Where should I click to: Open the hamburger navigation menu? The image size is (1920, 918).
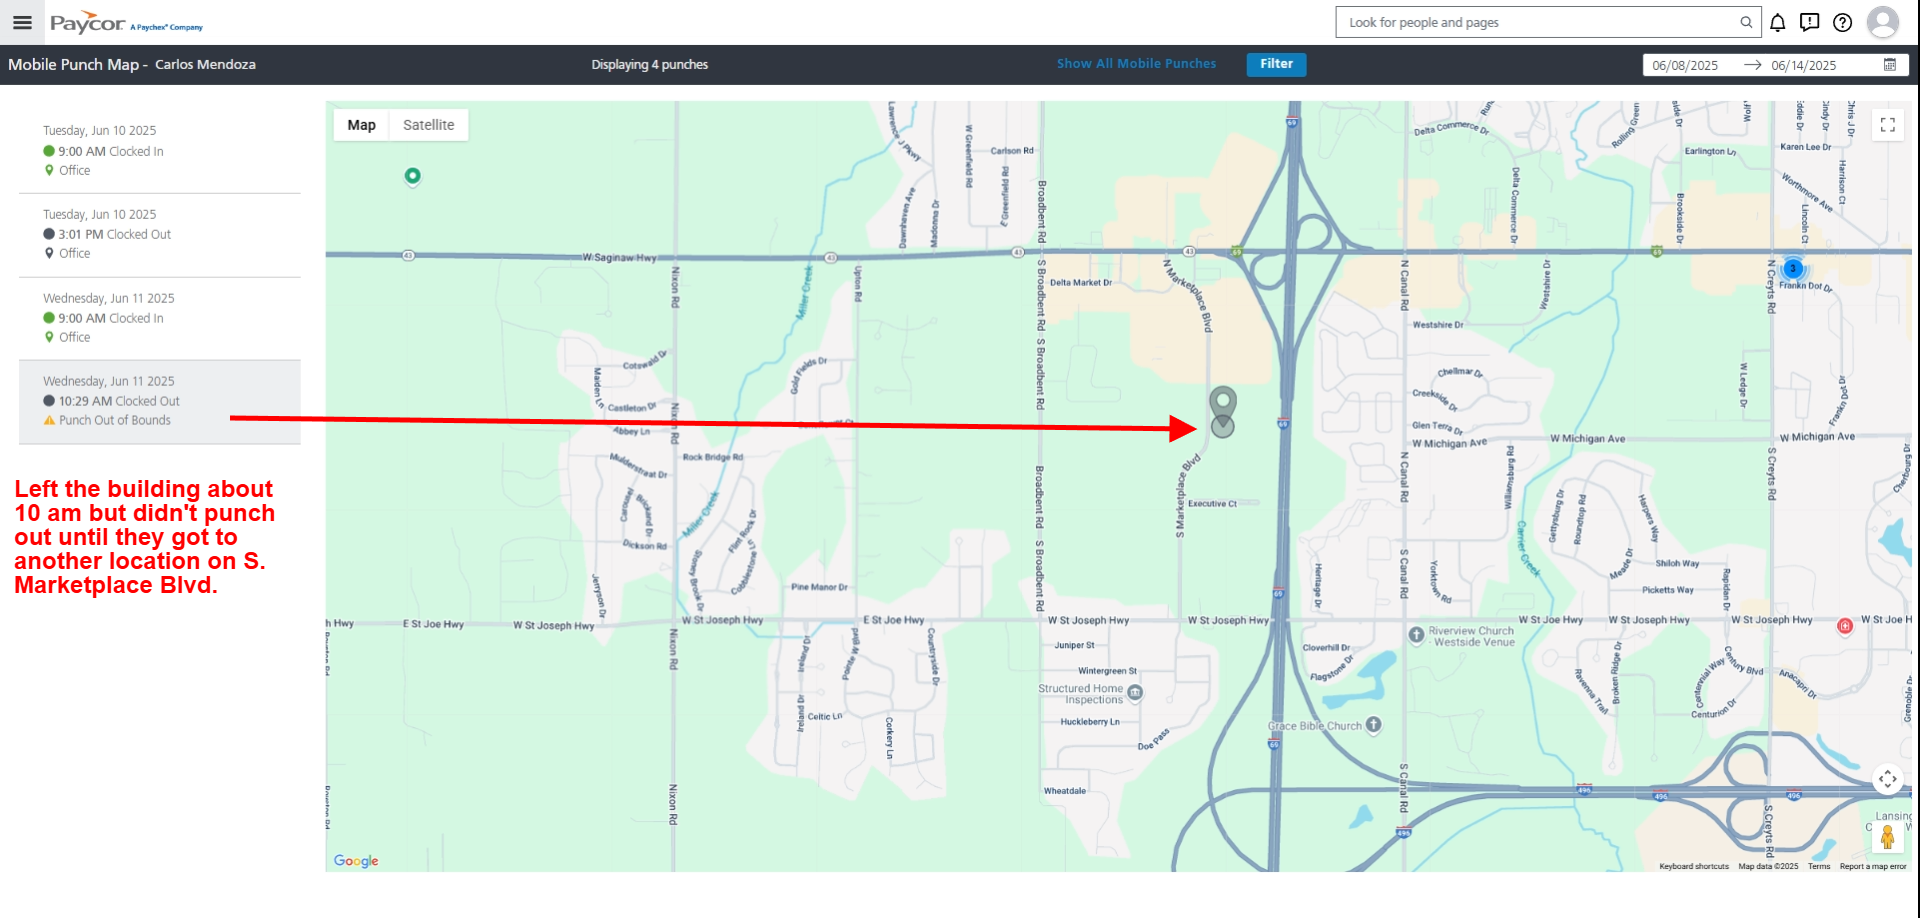click(22, 22)
